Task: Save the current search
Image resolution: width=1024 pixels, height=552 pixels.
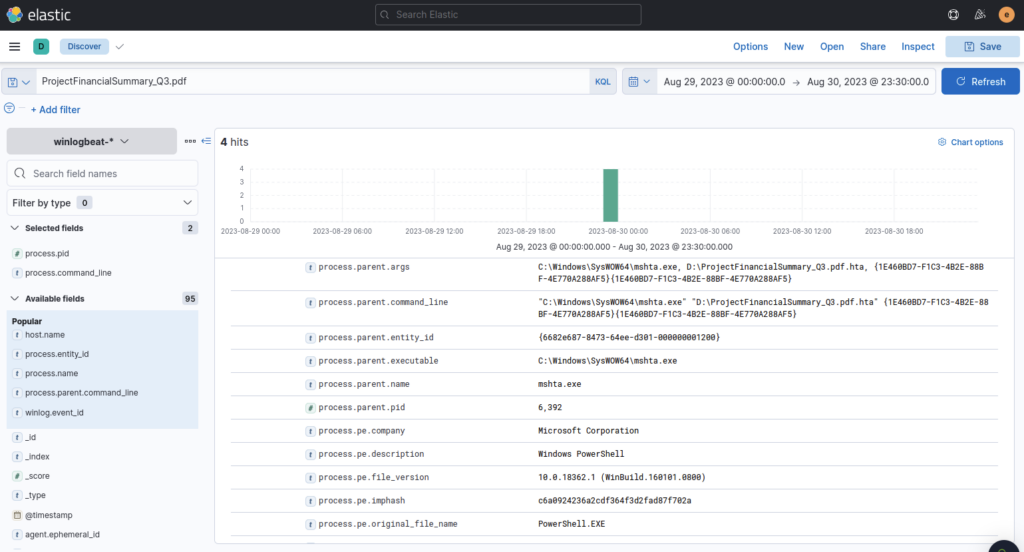Action: 982,46
